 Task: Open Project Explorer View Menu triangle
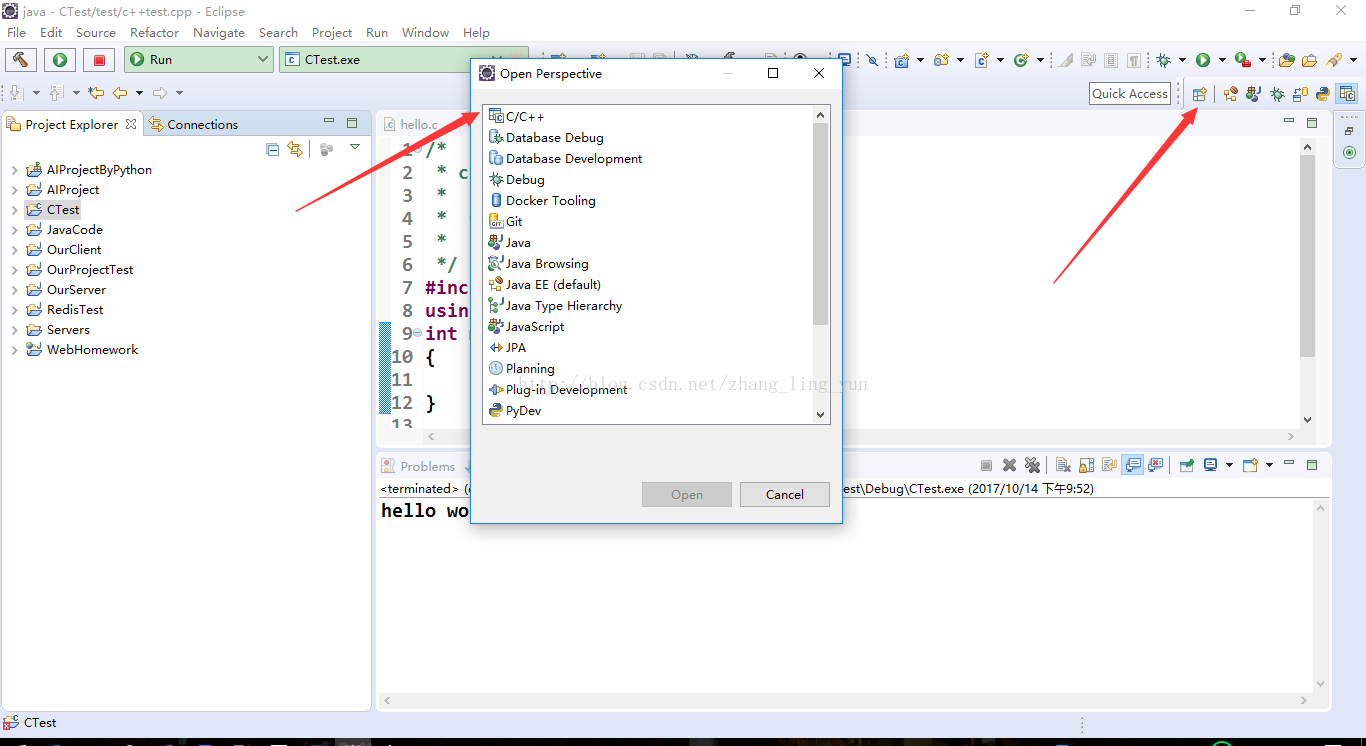point(355,148)
